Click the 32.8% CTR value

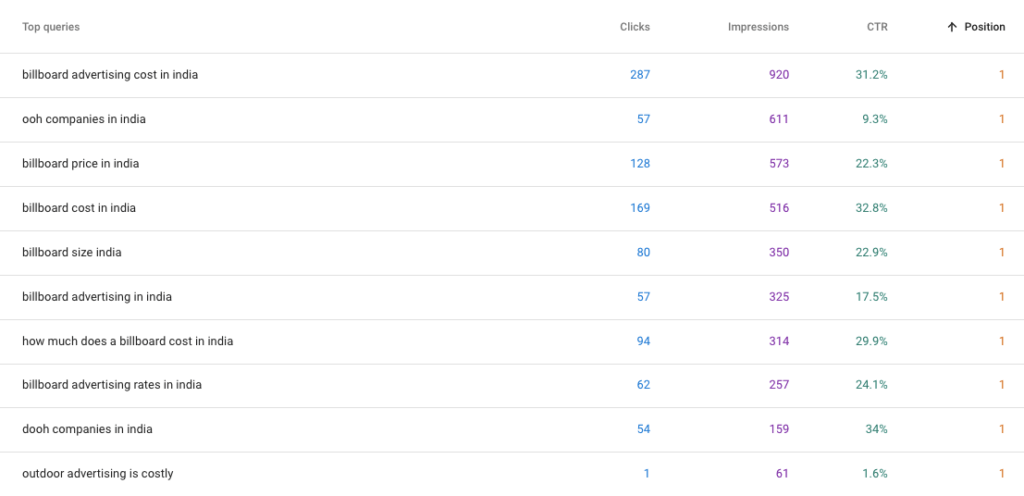[x=871, y=208]
